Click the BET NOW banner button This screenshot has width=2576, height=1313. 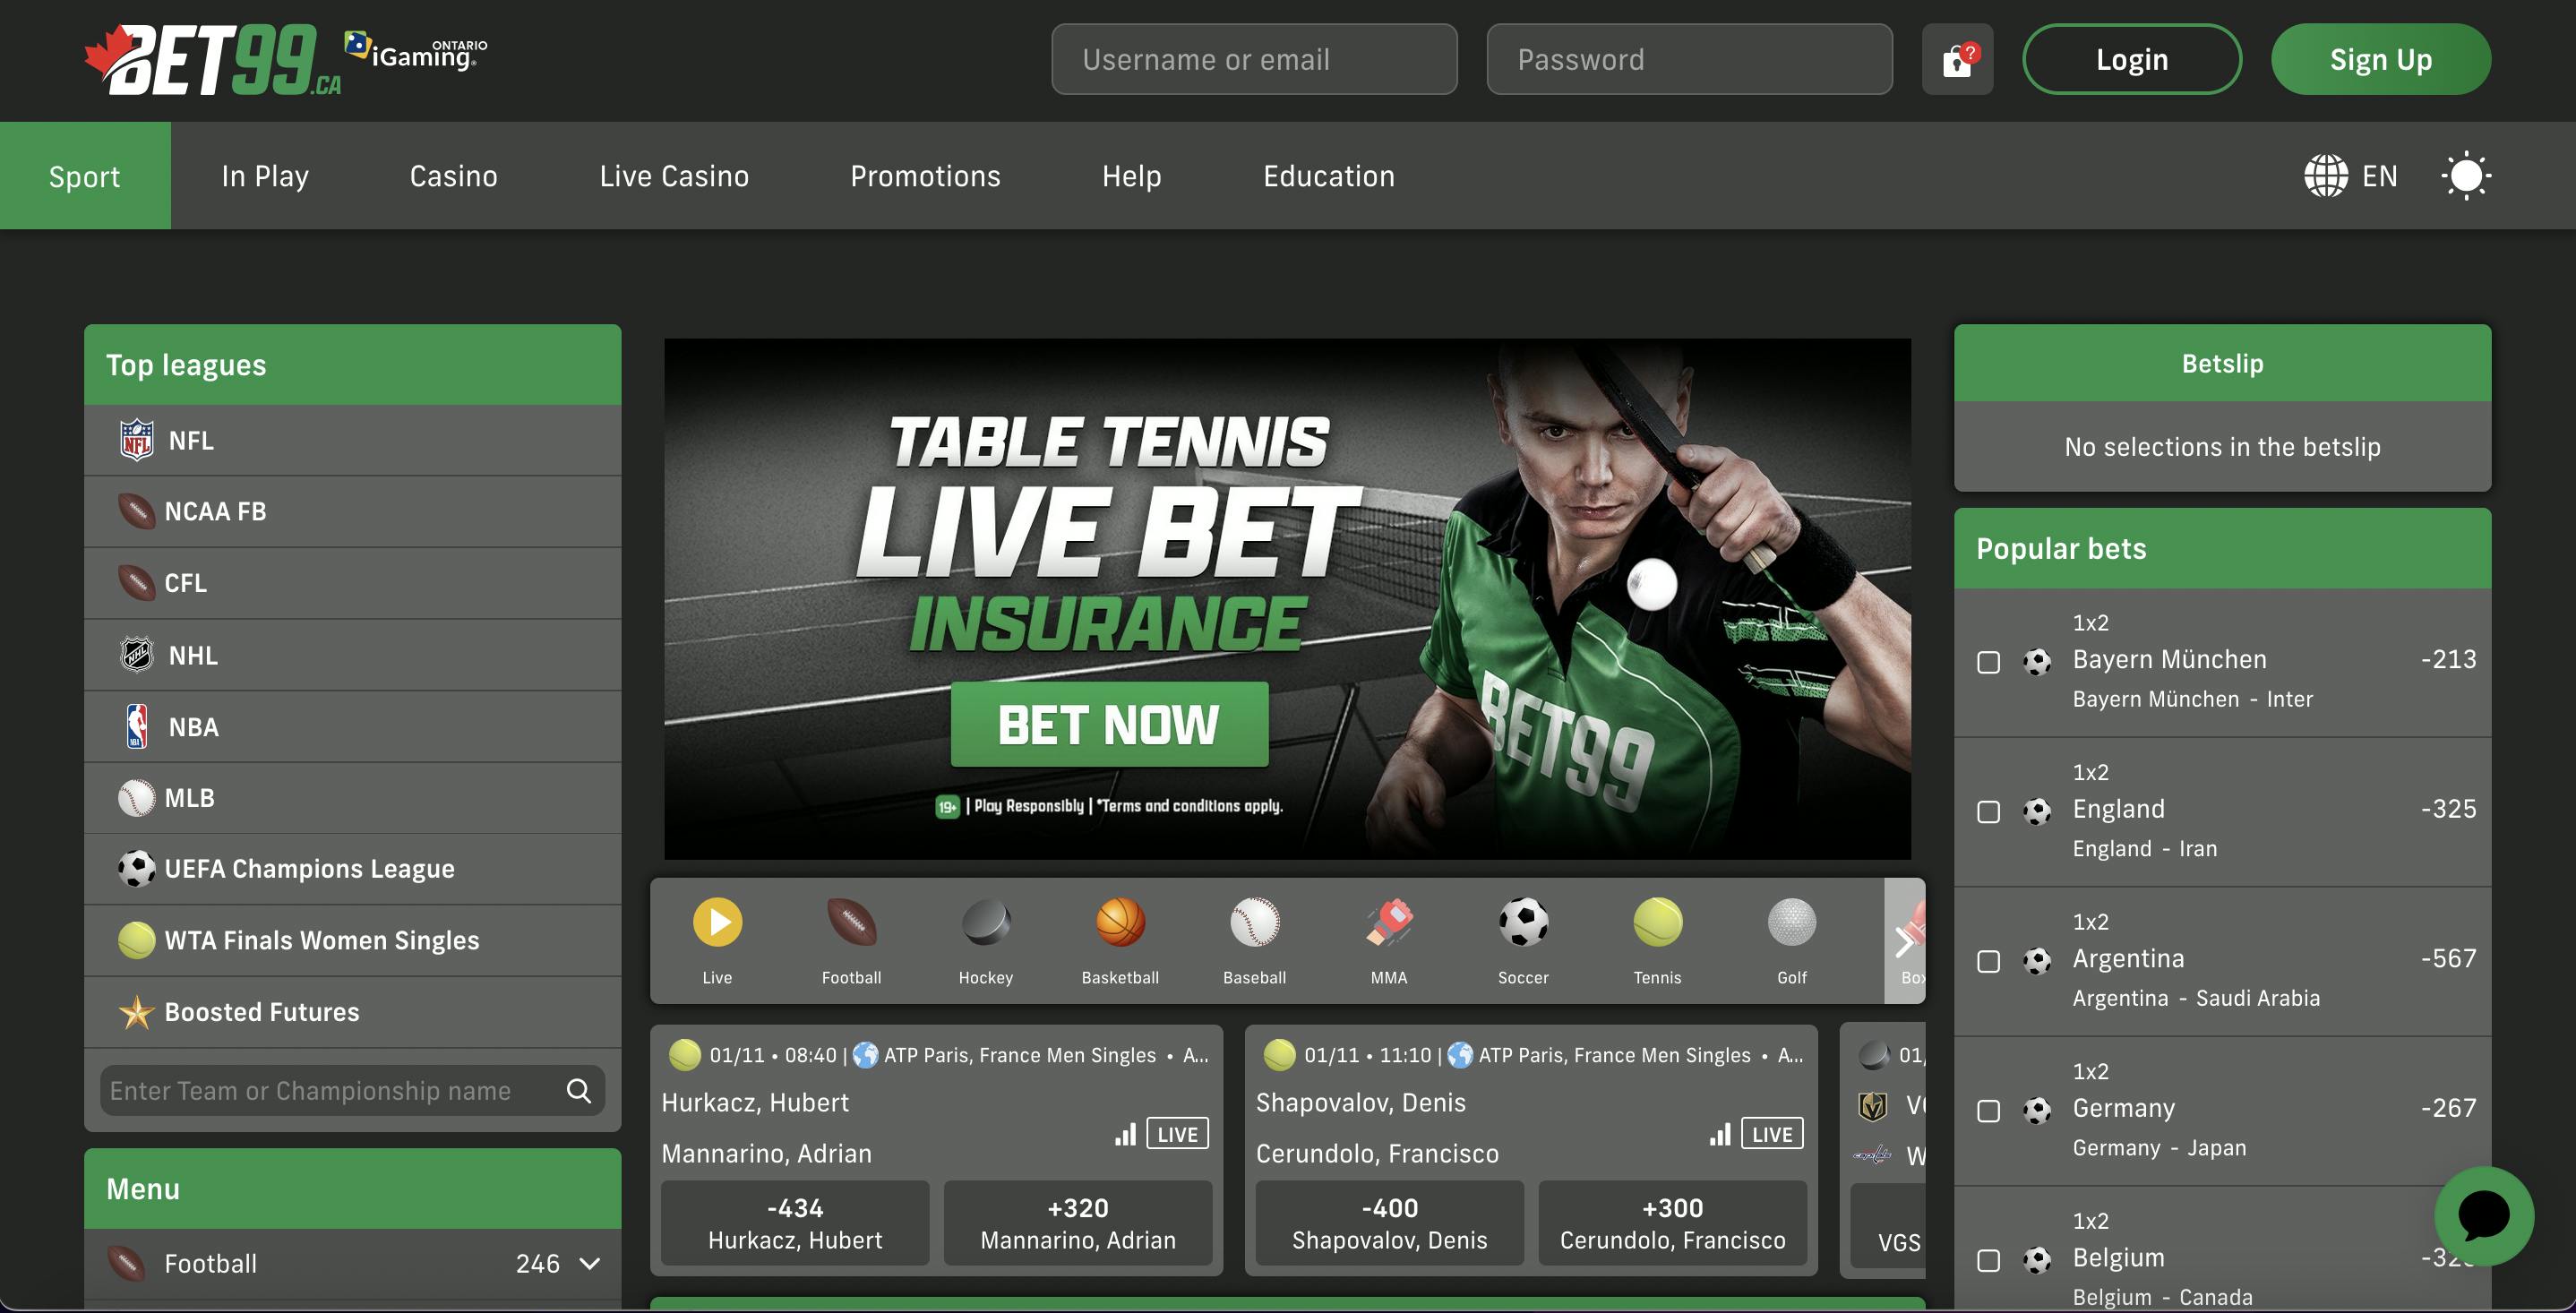pos(1109,726)
